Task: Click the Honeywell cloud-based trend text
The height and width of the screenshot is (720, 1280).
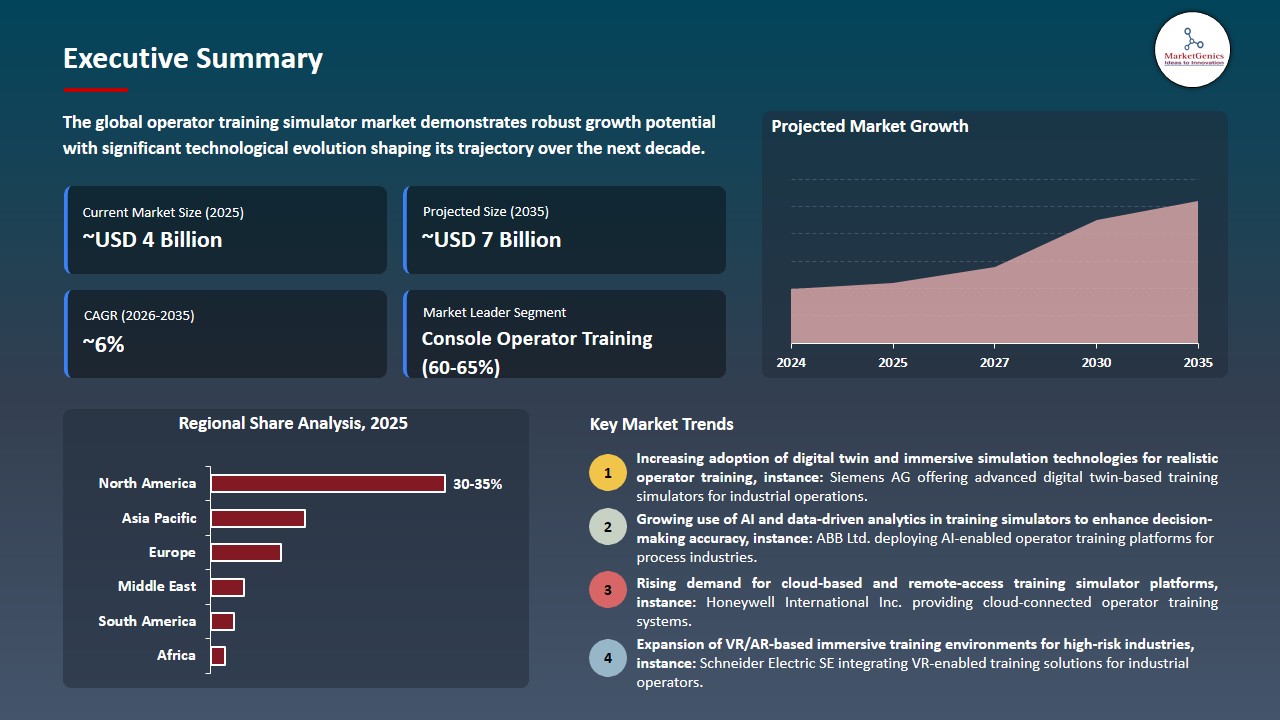Action: pos(927,602)
